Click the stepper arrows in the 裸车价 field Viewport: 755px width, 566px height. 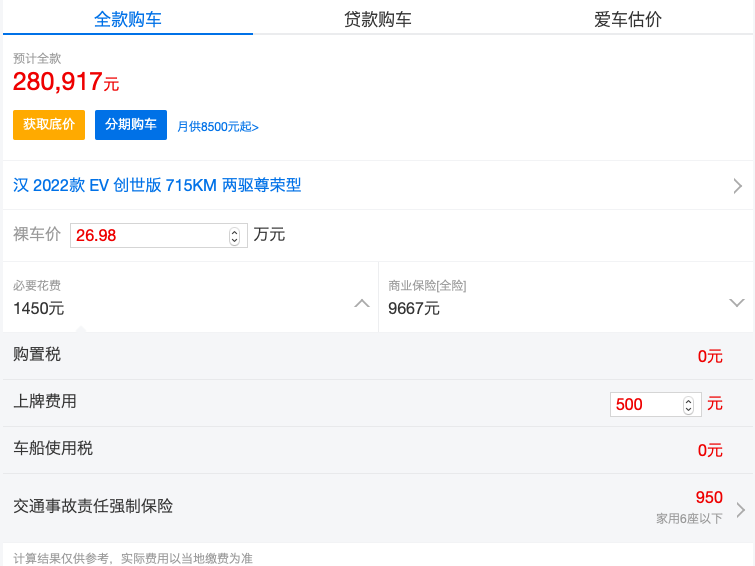point(234,236)
